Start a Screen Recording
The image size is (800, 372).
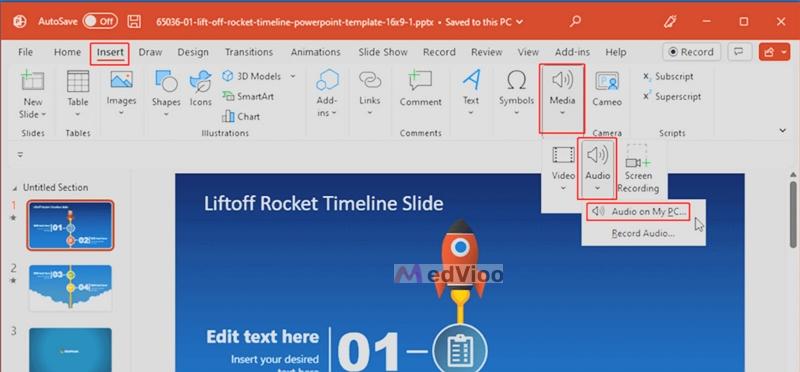tap(638, 168)
